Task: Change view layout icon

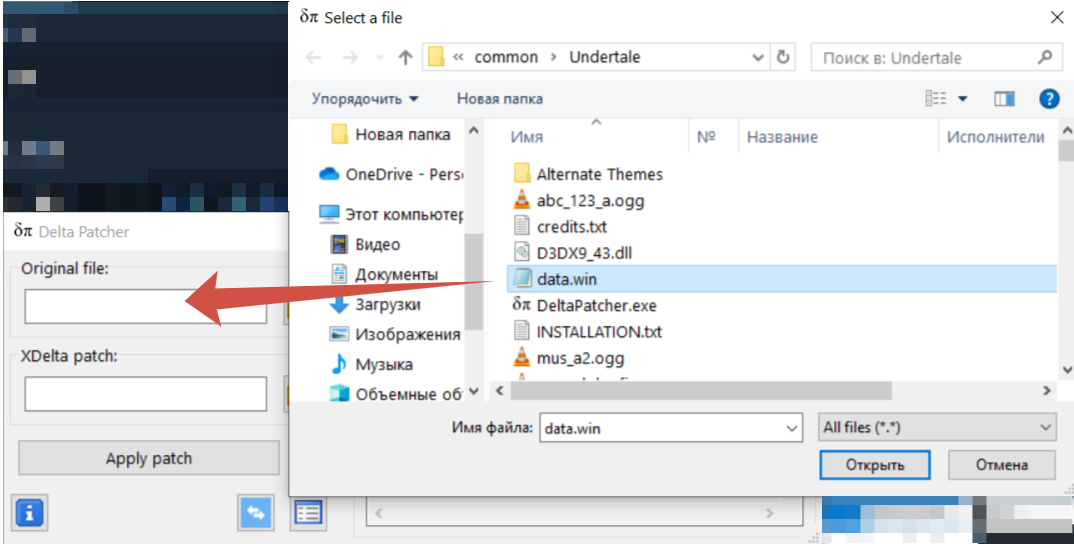Action: click(x=936, y=99)
